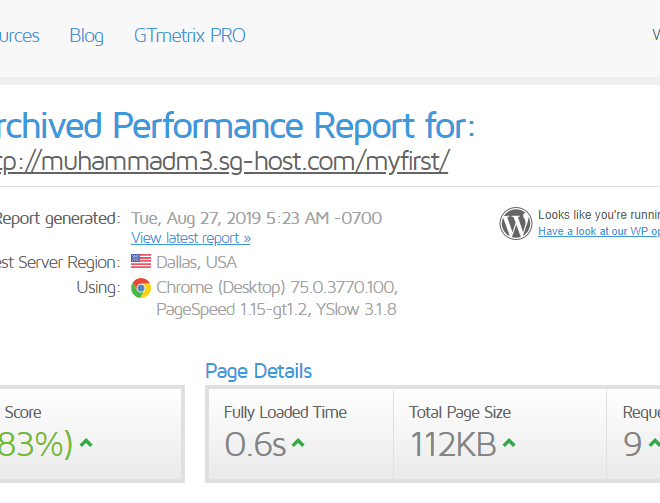
Task: Click green arrow beside 83% score
Action: pos(86,443)
